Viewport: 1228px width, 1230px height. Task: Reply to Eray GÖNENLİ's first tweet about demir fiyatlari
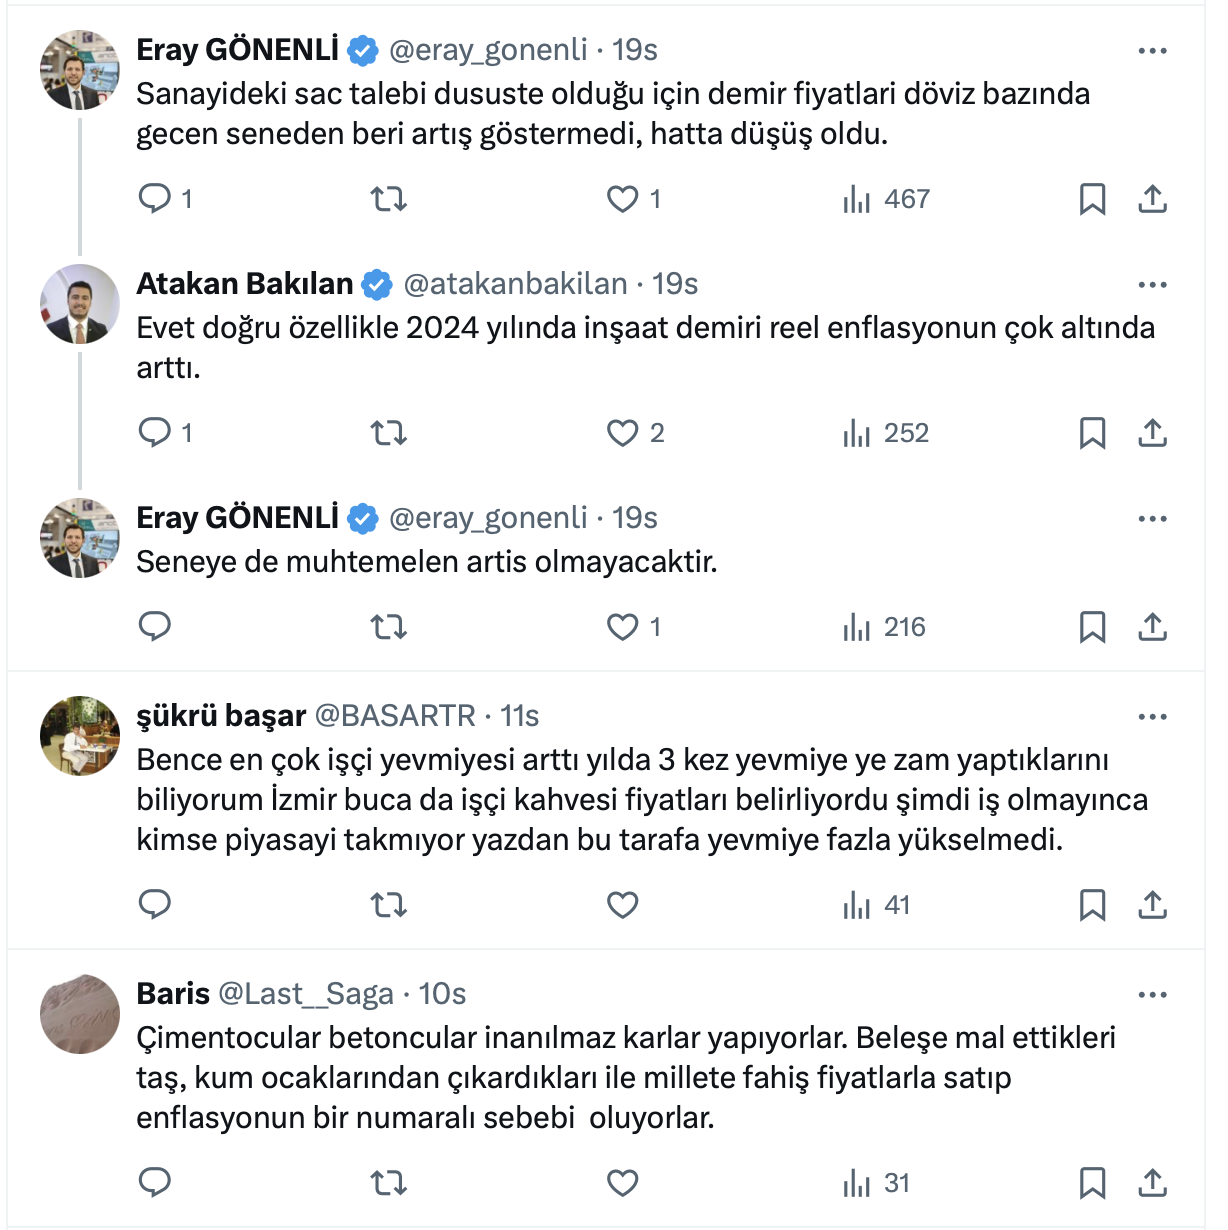[x=155, y=199]
